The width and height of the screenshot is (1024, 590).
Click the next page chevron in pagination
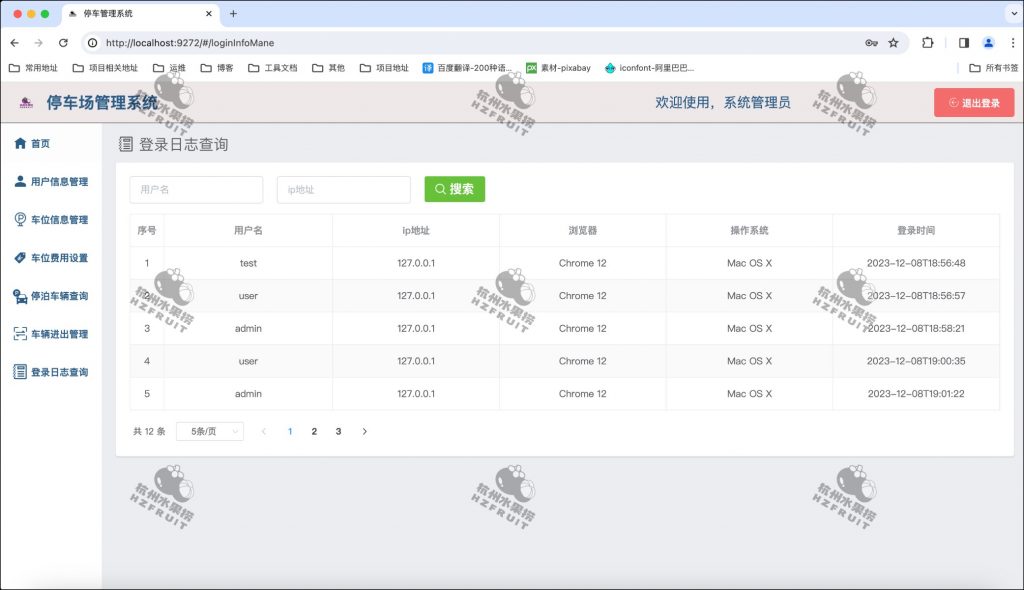[x=364, y=431]
